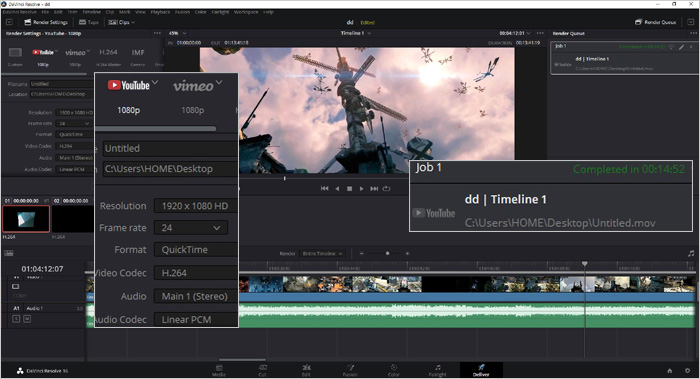Open the File menu
This screenshot has width=700, height=379.
click(x=45, y=12)
